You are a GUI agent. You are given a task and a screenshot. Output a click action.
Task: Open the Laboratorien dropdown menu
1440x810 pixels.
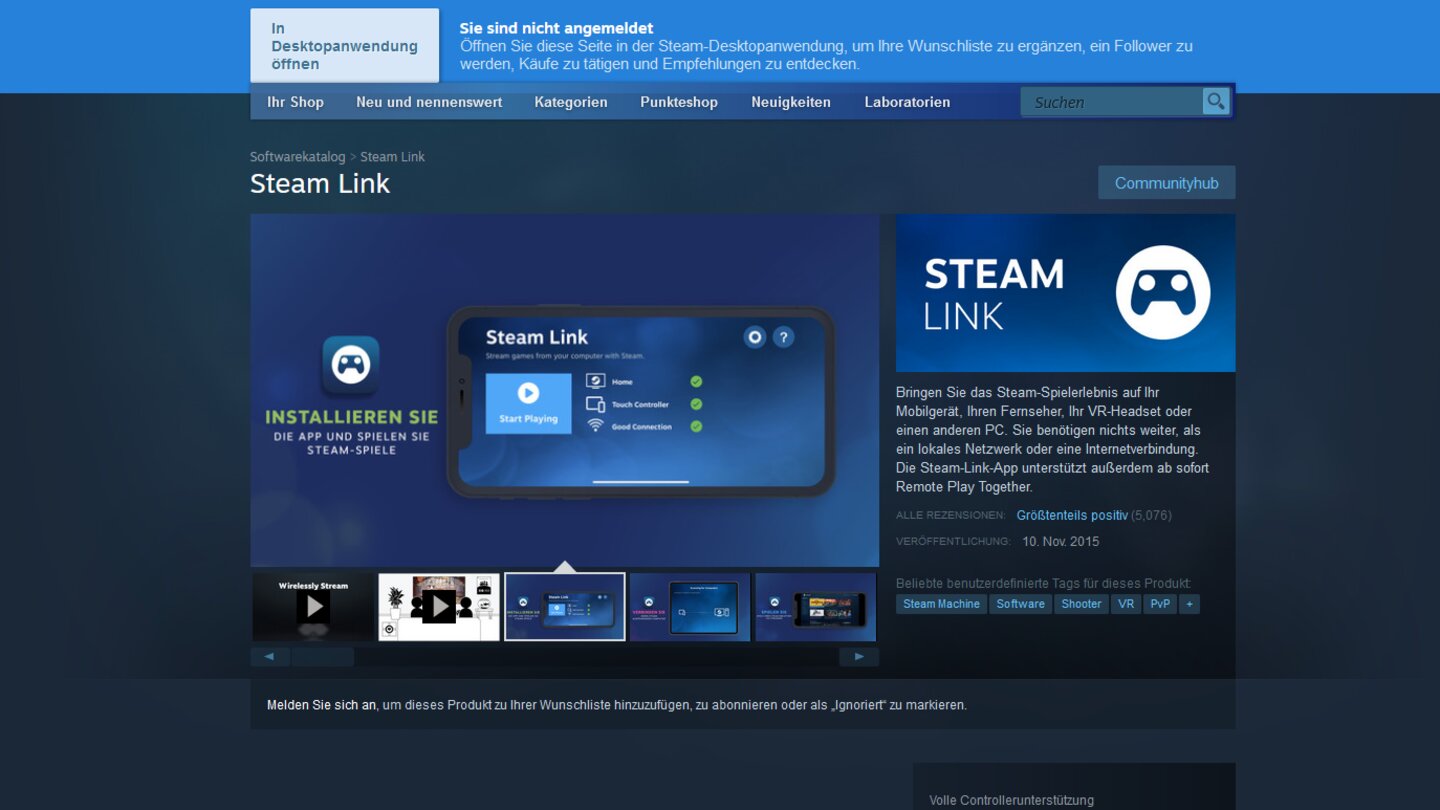[907, 101]
